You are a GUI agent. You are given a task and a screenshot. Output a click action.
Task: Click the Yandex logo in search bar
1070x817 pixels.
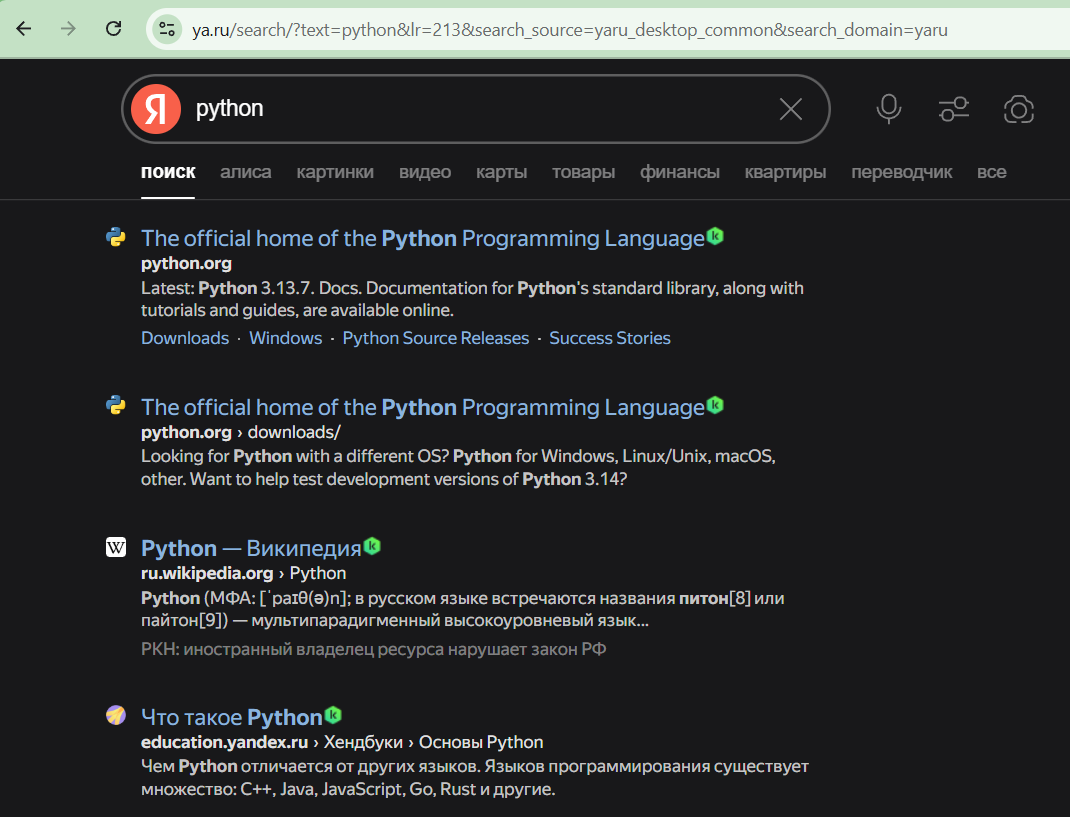(156, 109)
